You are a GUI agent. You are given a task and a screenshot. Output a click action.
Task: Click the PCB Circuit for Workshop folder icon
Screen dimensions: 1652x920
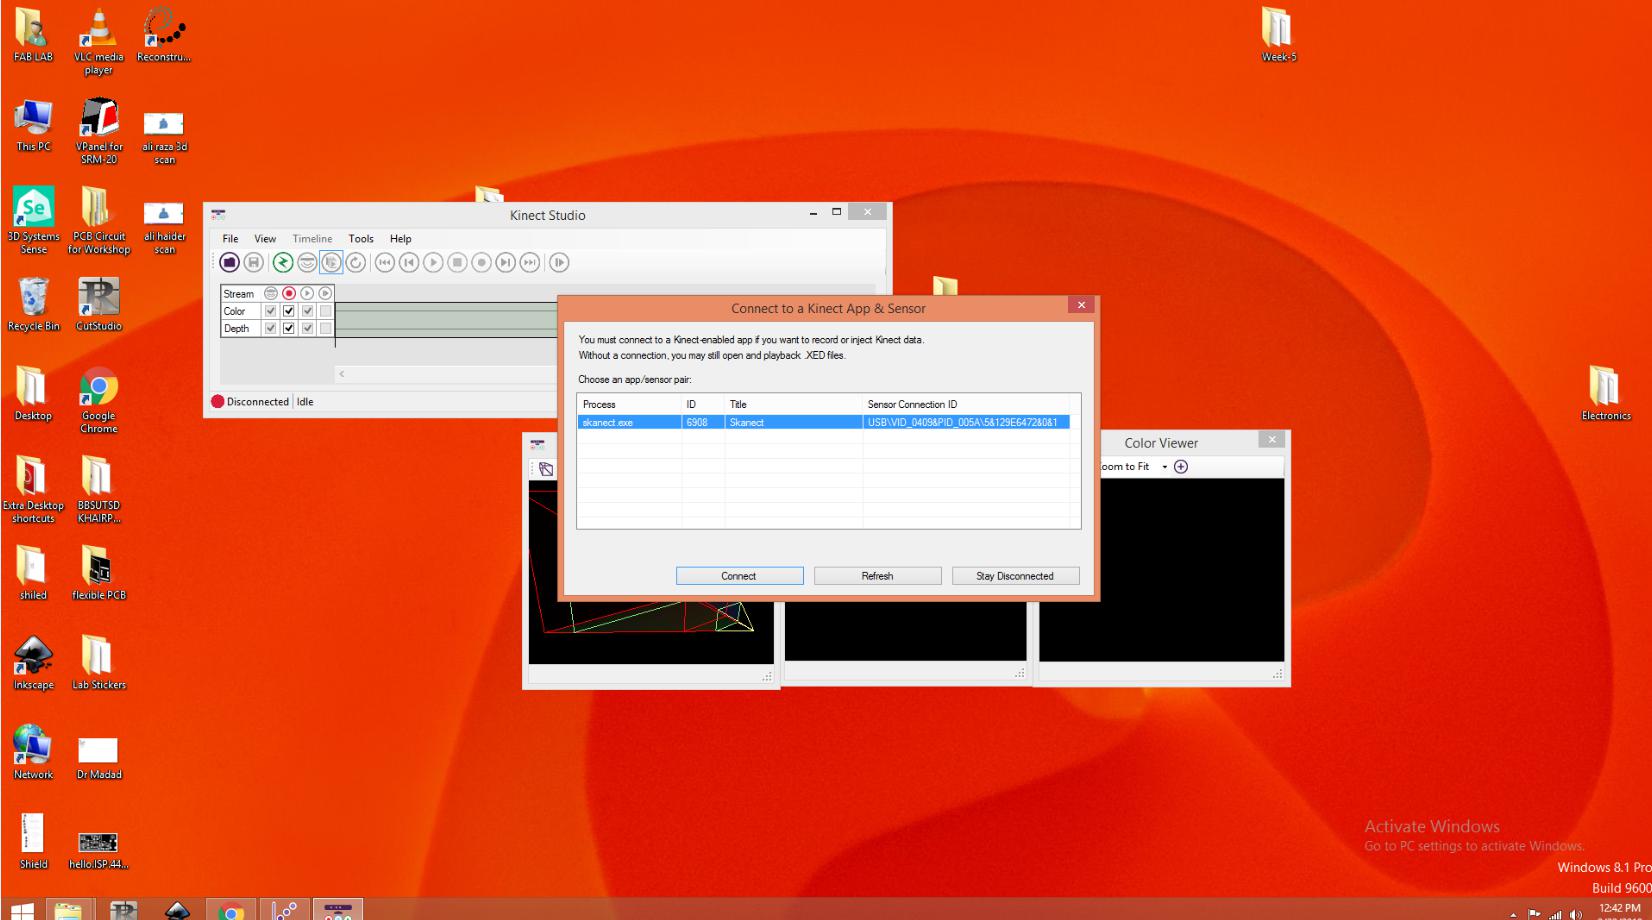pyautogui.click(x=98, y=221)
